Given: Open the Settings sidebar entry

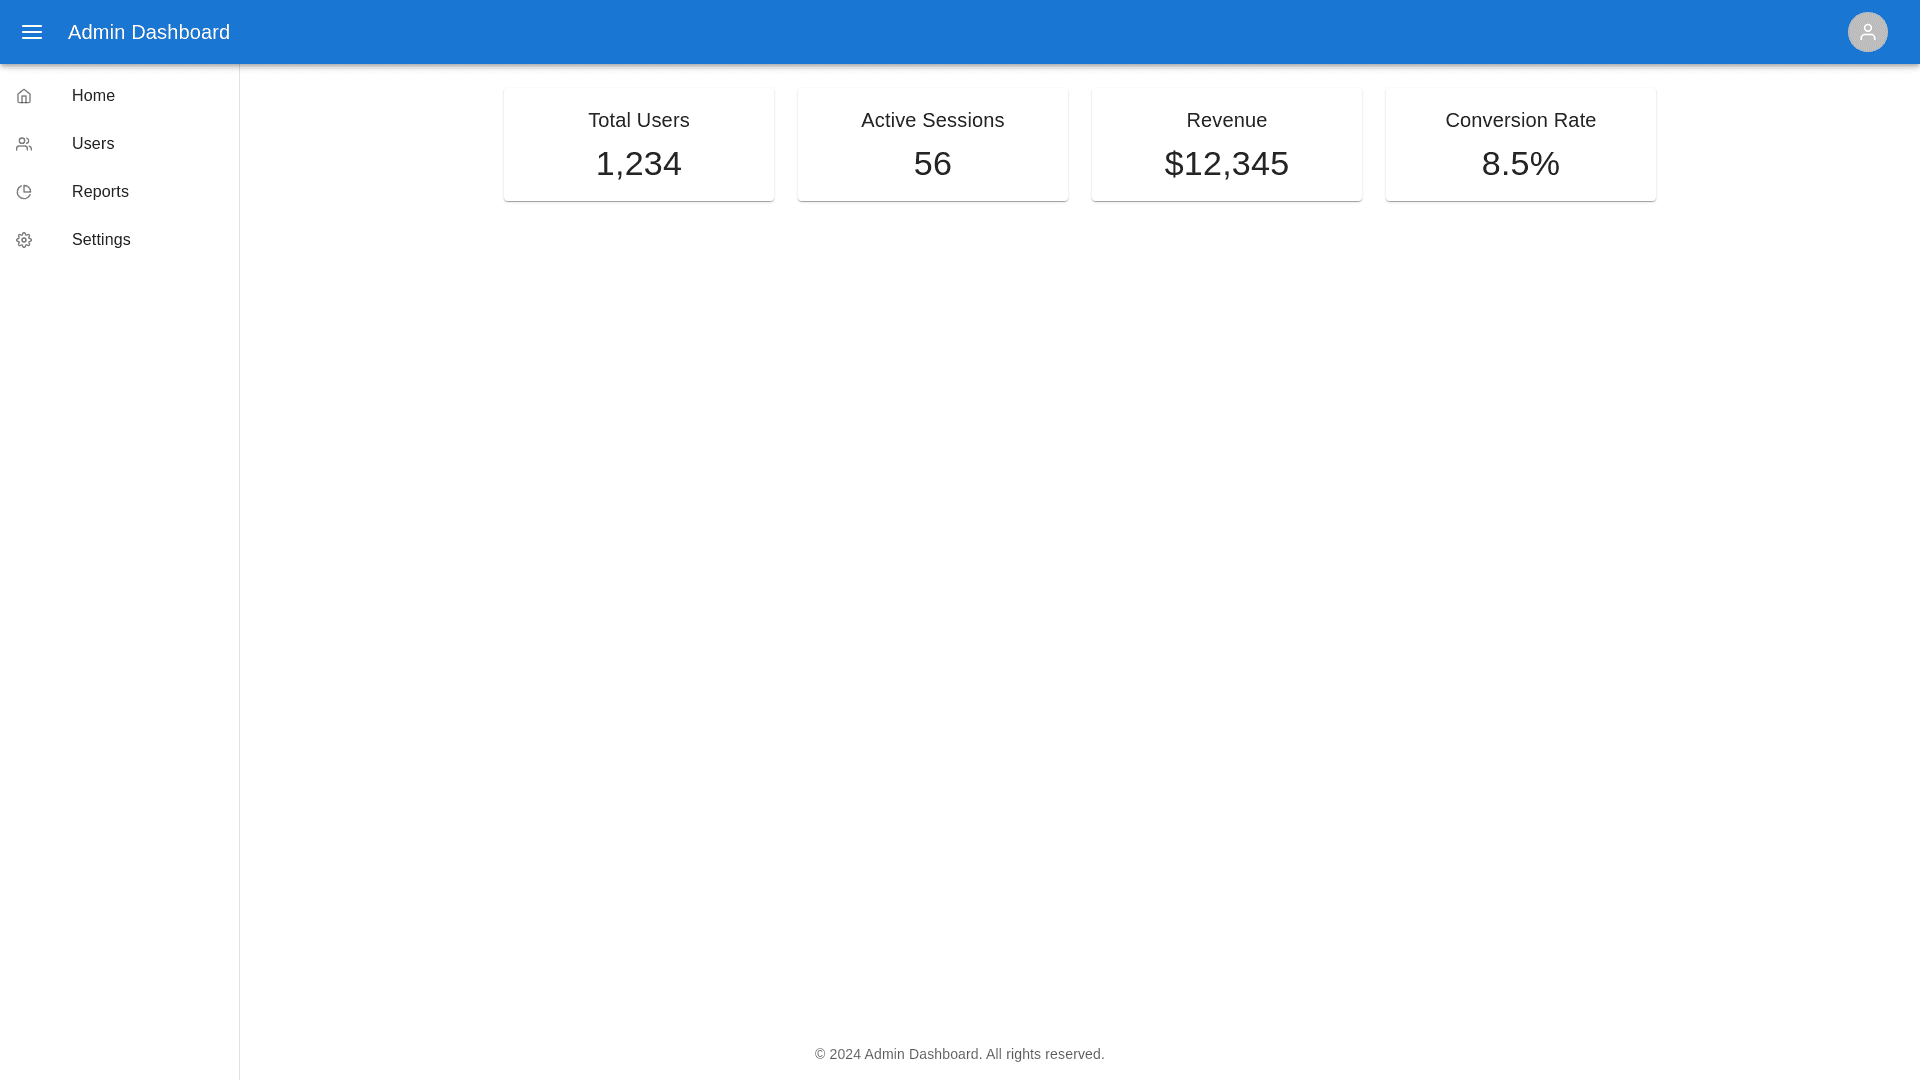Looking at the screenshot, I should (101, 240).
